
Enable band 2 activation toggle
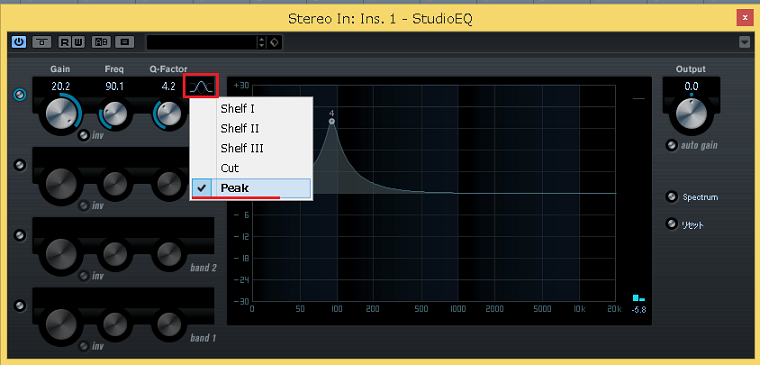[x=19, y=236]
